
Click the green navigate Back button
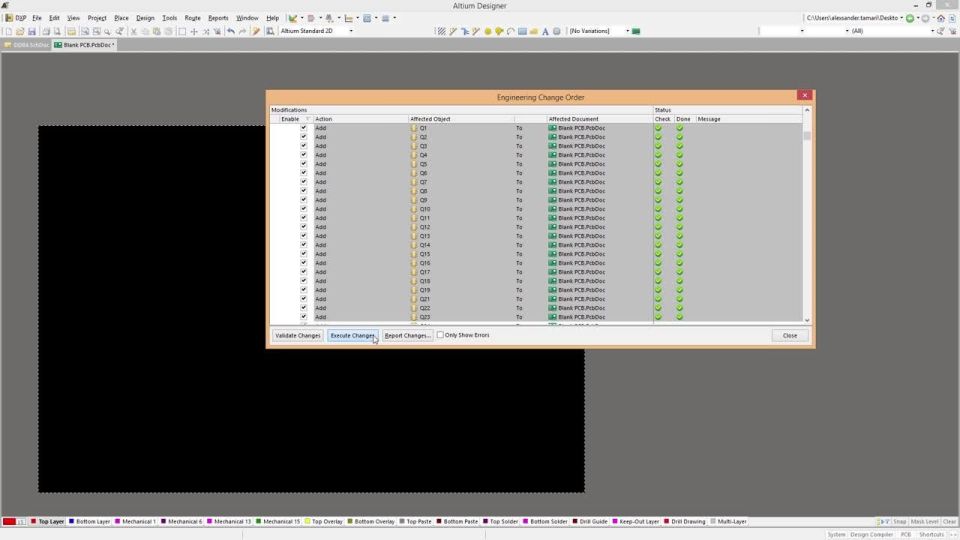point(910,18)
